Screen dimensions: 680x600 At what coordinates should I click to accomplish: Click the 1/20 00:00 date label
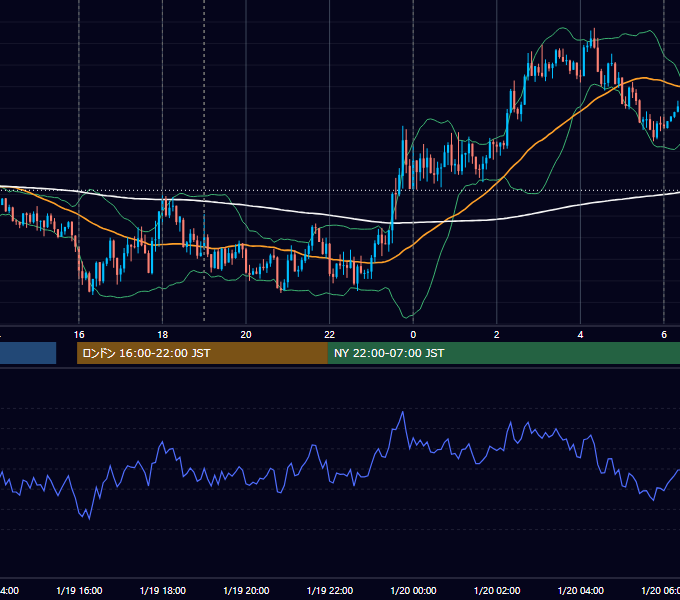[x=413, y=591]
